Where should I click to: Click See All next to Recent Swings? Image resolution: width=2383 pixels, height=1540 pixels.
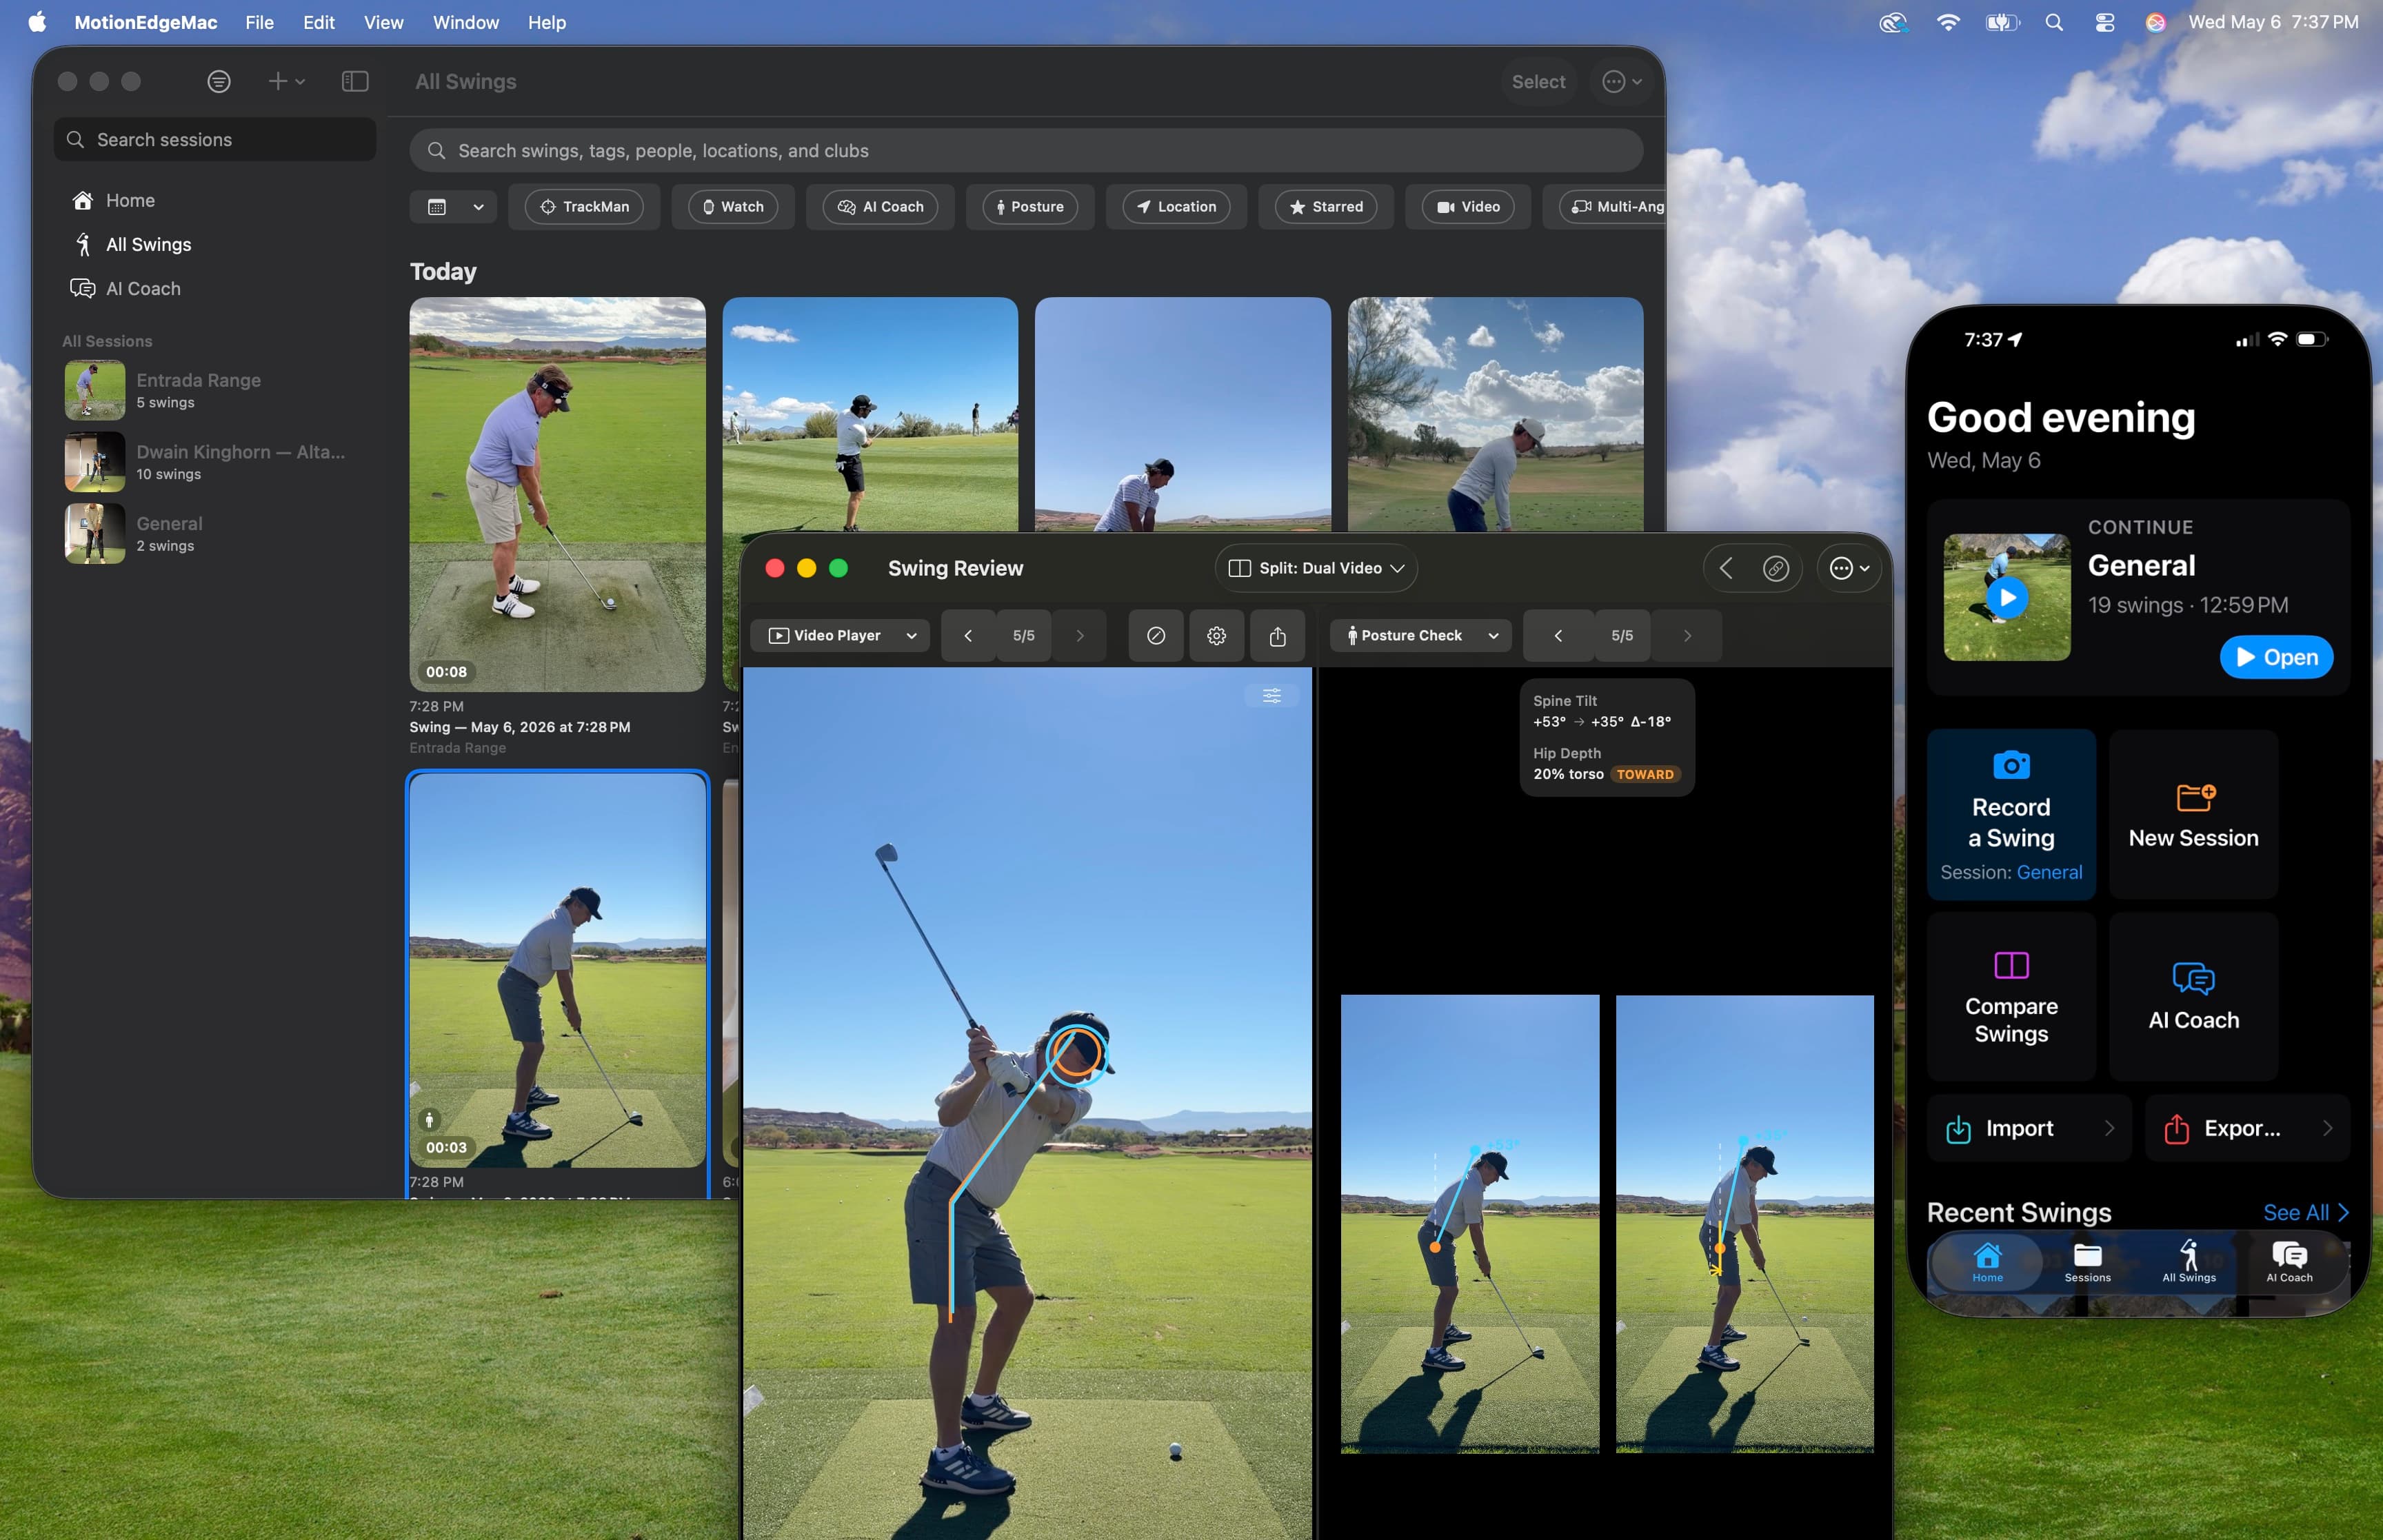pyautogui.click(x=2305, y=1213)
